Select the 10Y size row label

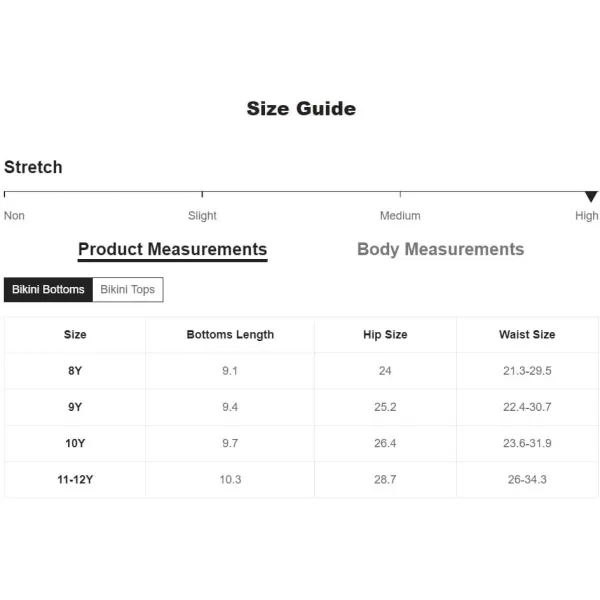[x=75, y=443]
